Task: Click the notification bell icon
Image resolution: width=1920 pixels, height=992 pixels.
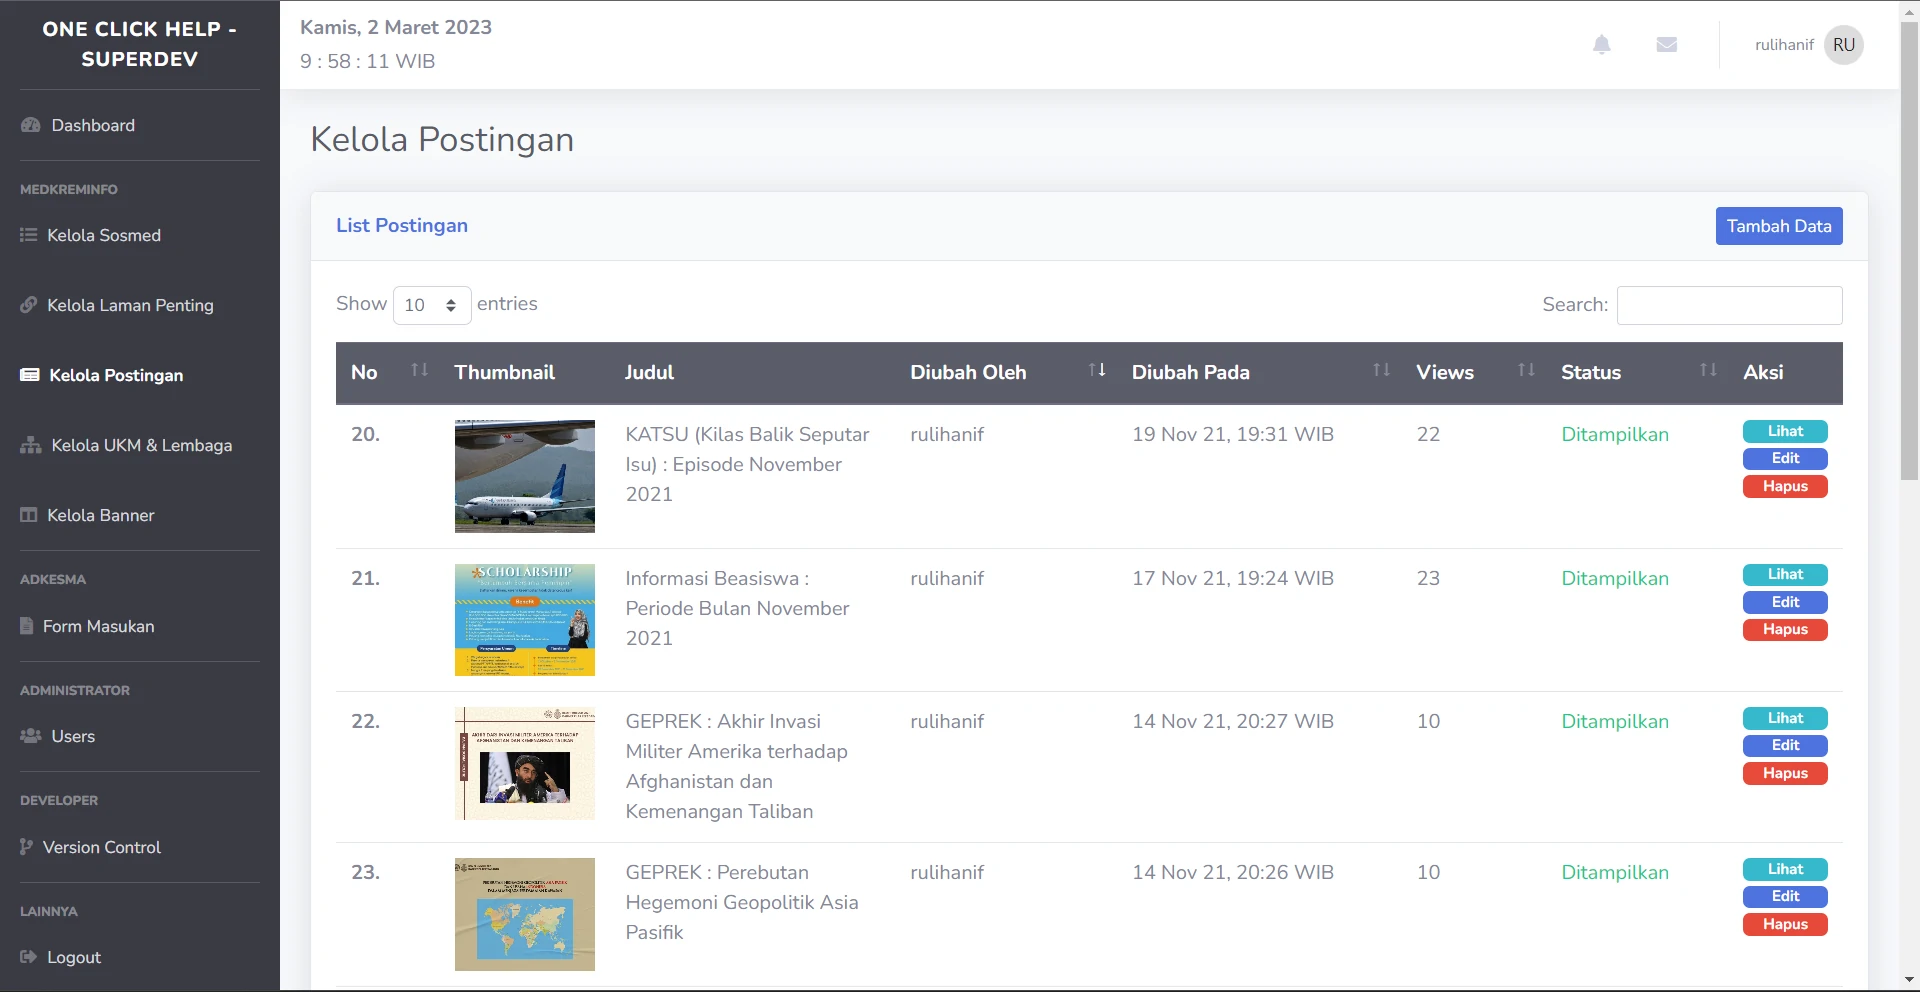Action: [1601, 45]
